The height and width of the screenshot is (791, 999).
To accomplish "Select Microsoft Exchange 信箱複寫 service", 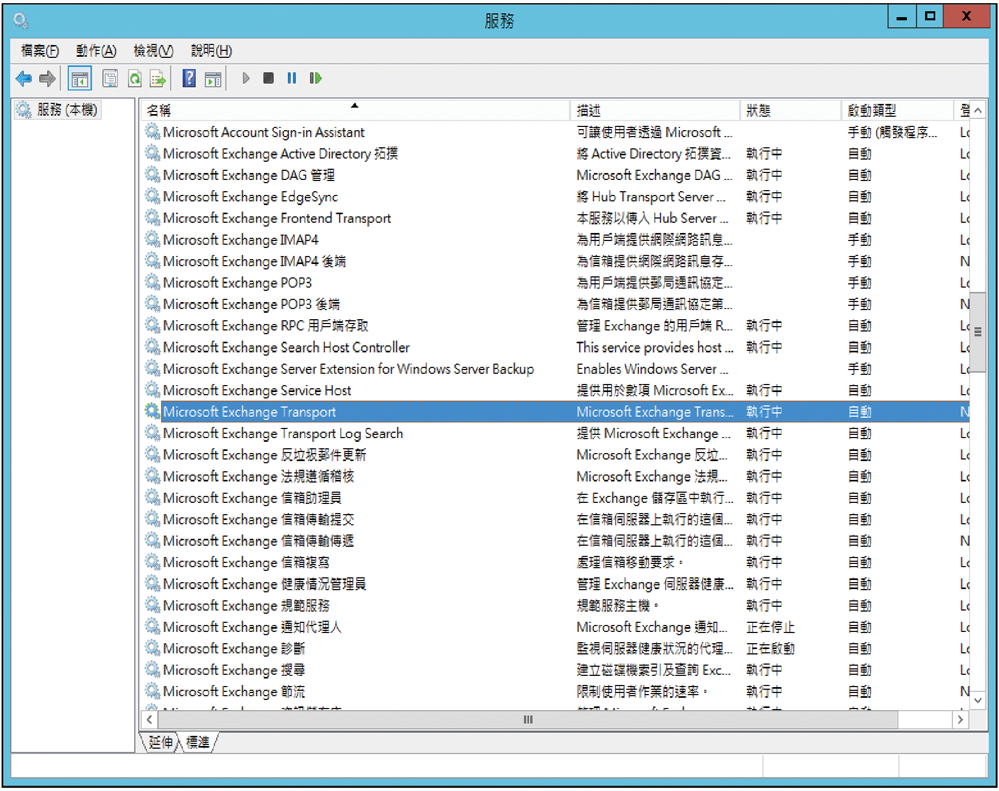I will coord(554,562).
